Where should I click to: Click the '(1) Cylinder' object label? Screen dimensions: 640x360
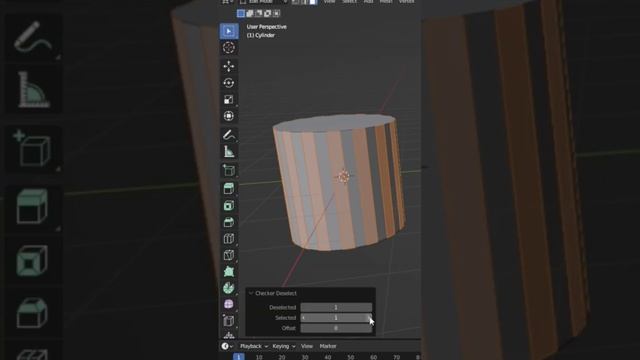tap(260, 36)
